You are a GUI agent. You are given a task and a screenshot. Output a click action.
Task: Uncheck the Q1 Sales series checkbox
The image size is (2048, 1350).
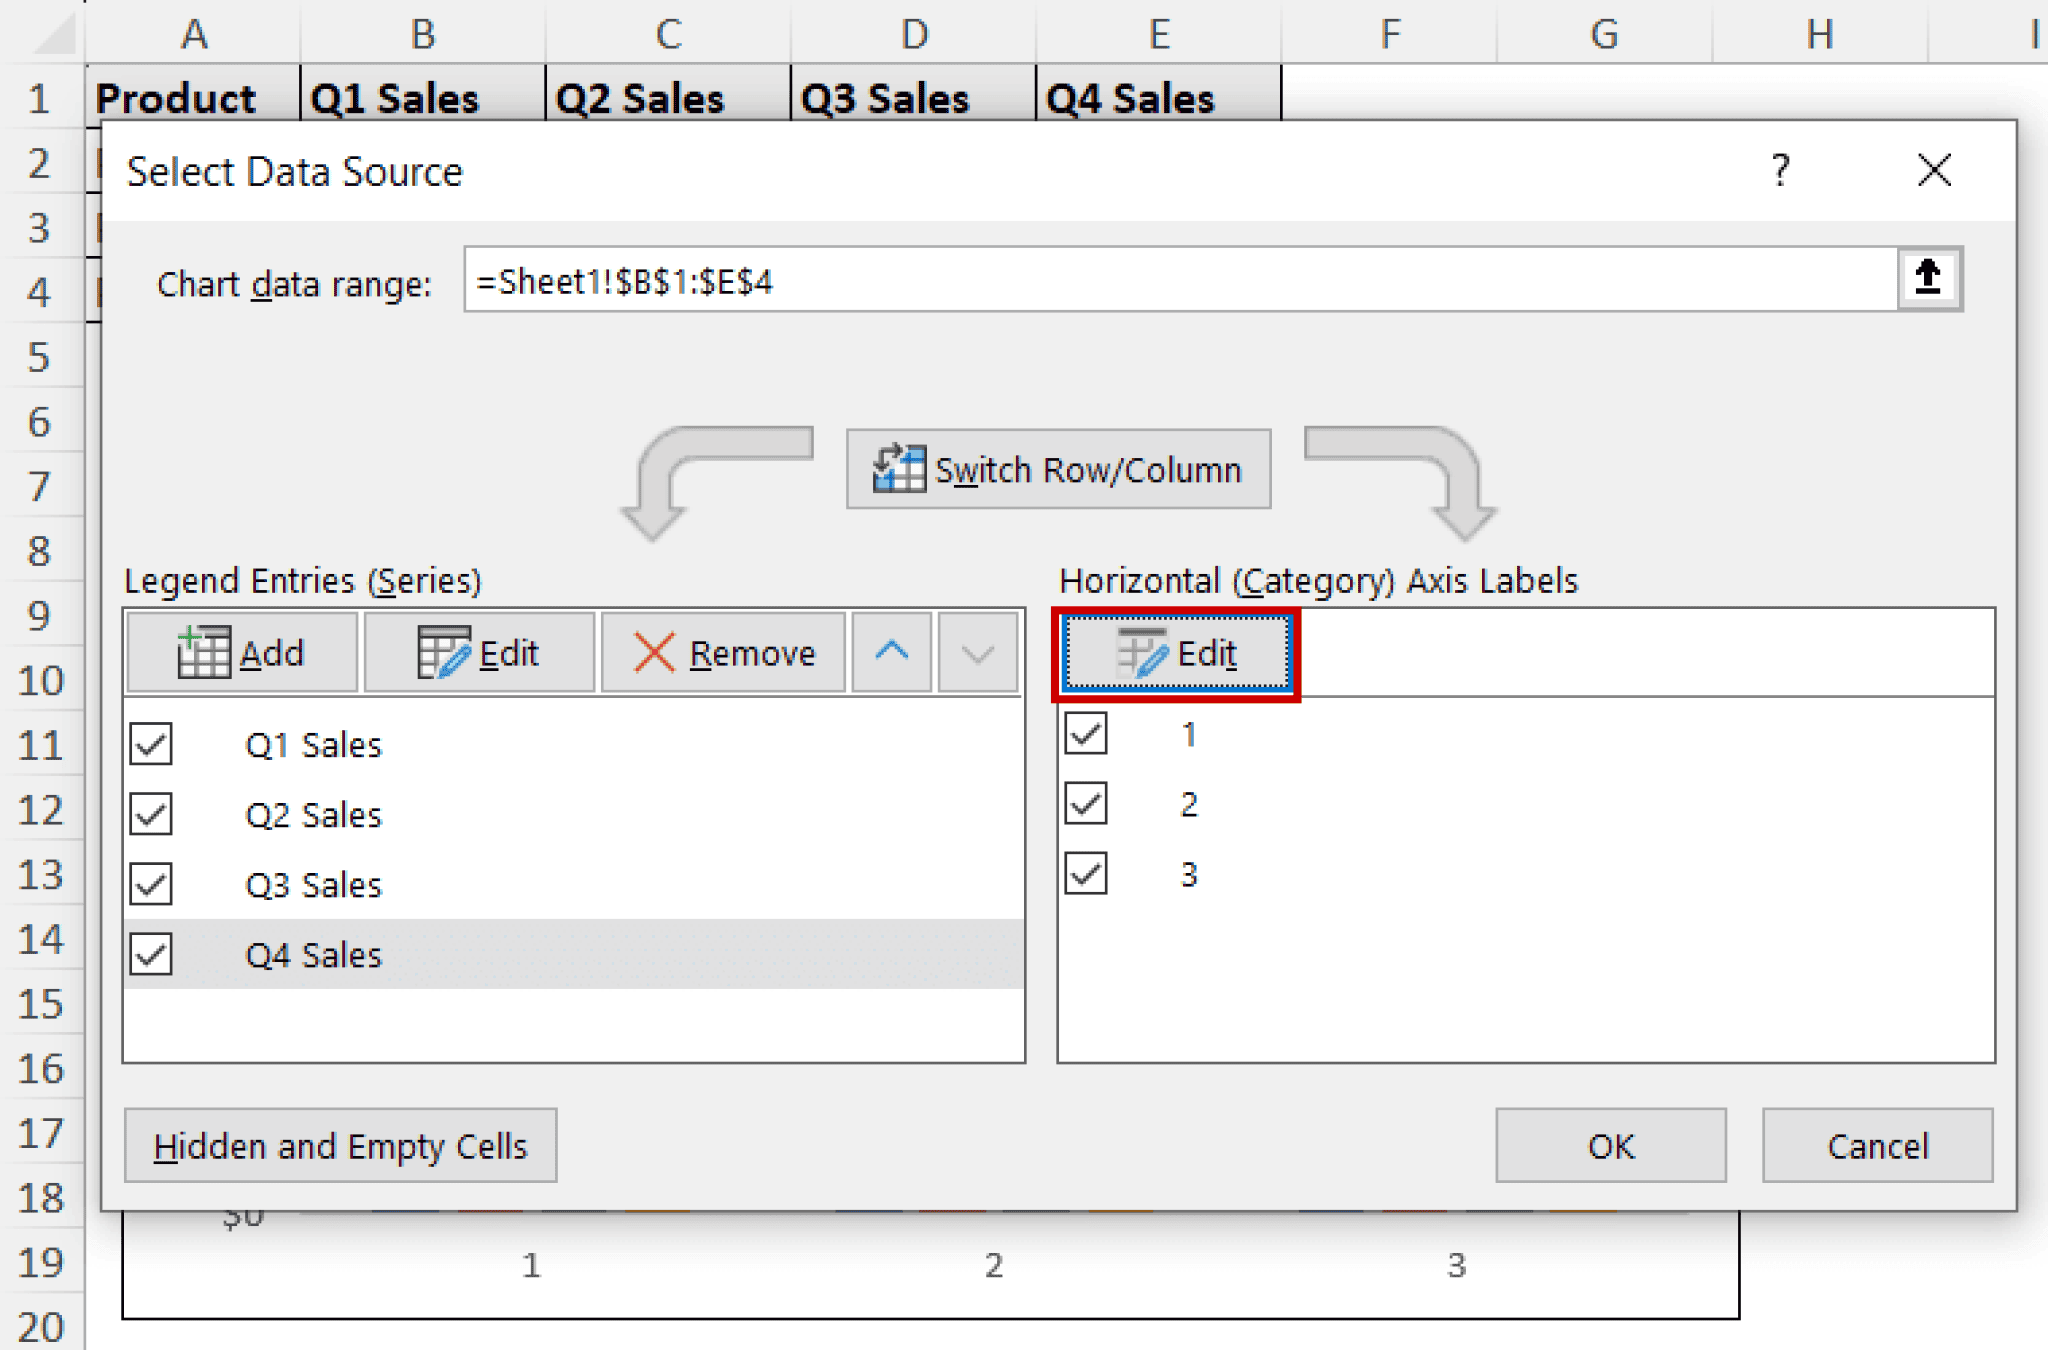(x=151, y=743)
